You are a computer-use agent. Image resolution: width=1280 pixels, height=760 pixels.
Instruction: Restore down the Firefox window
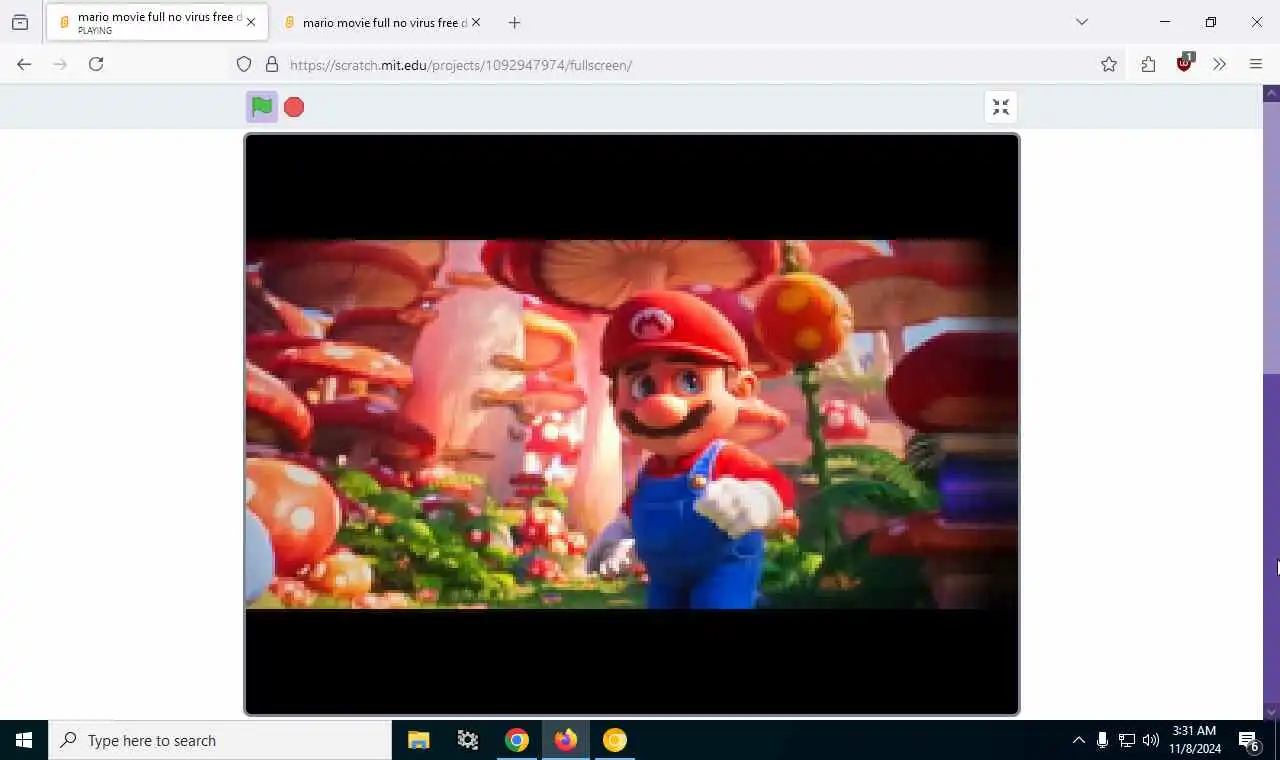point(1211,22)
